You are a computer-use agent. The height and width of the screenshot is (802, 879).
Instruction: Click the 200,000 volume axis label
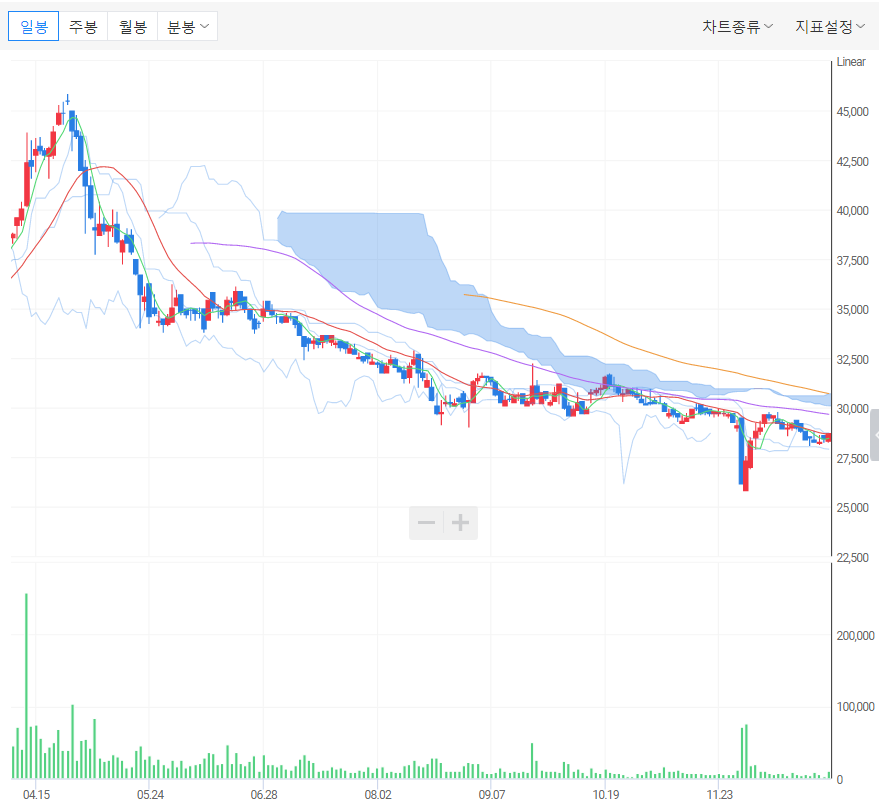855,636
